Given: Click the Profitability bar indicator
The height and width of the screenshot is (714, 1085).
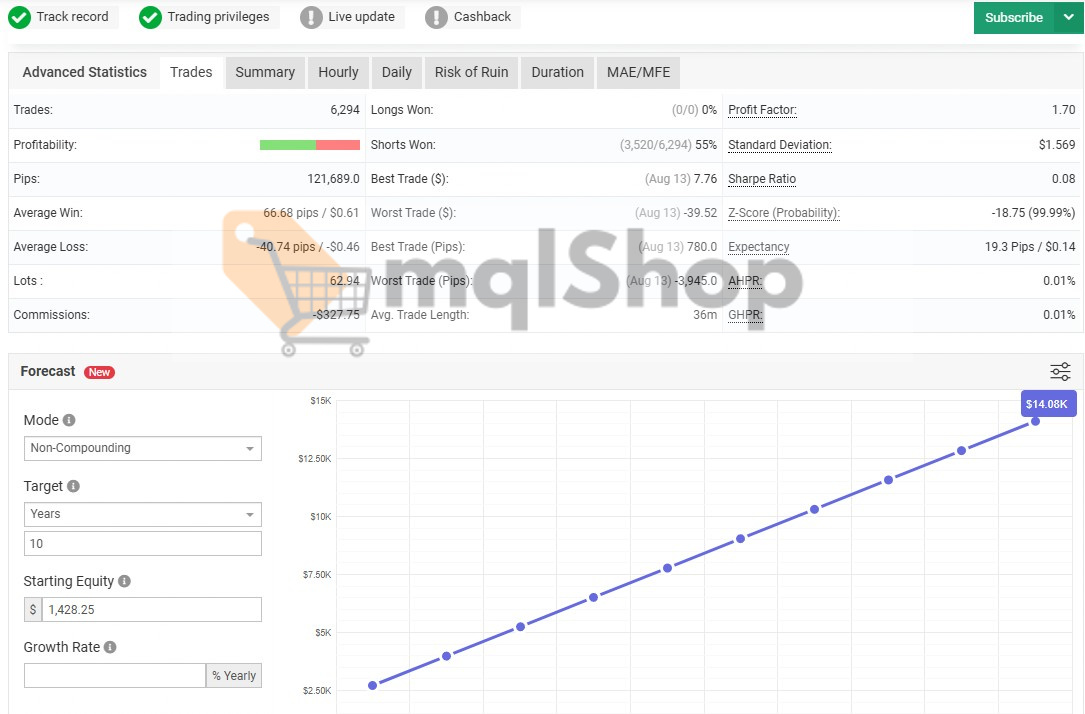Looking at the screenshot, I should (310, 144).
